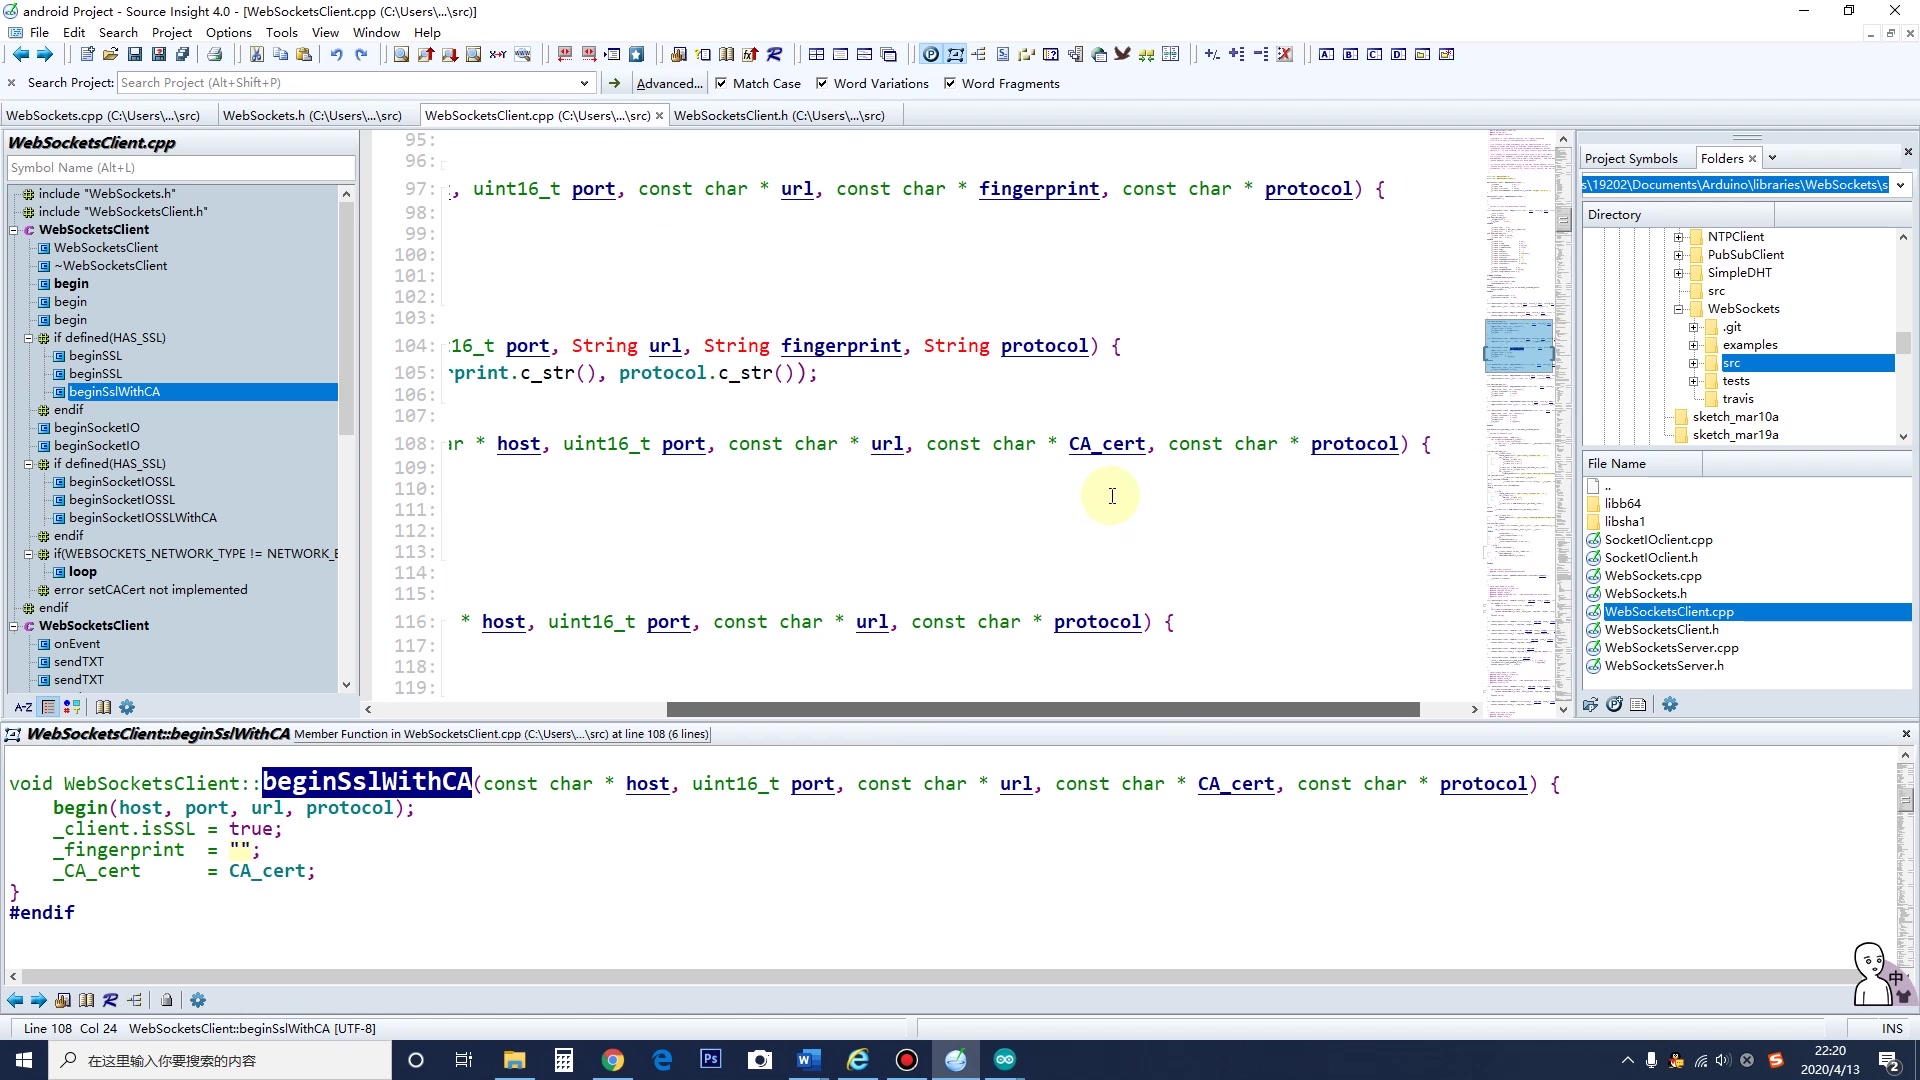Click the editor horizontal scrollbar thumb
The height and width of the screenshot is (1080, 1920).
point(1042,710)
